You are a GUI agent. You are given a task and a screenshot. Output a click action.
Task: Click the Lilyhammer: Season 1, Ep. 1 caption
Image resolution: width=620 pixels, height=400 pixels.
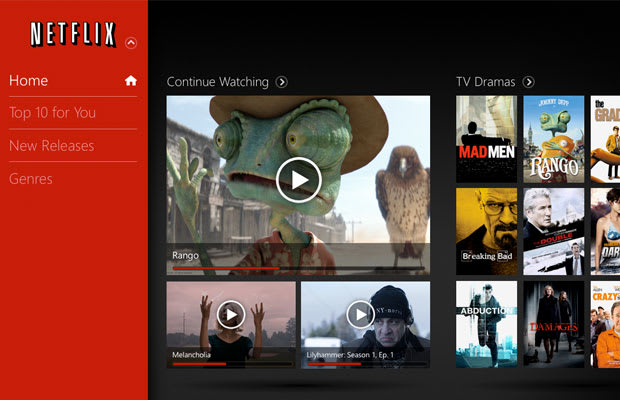coord(350,355)
